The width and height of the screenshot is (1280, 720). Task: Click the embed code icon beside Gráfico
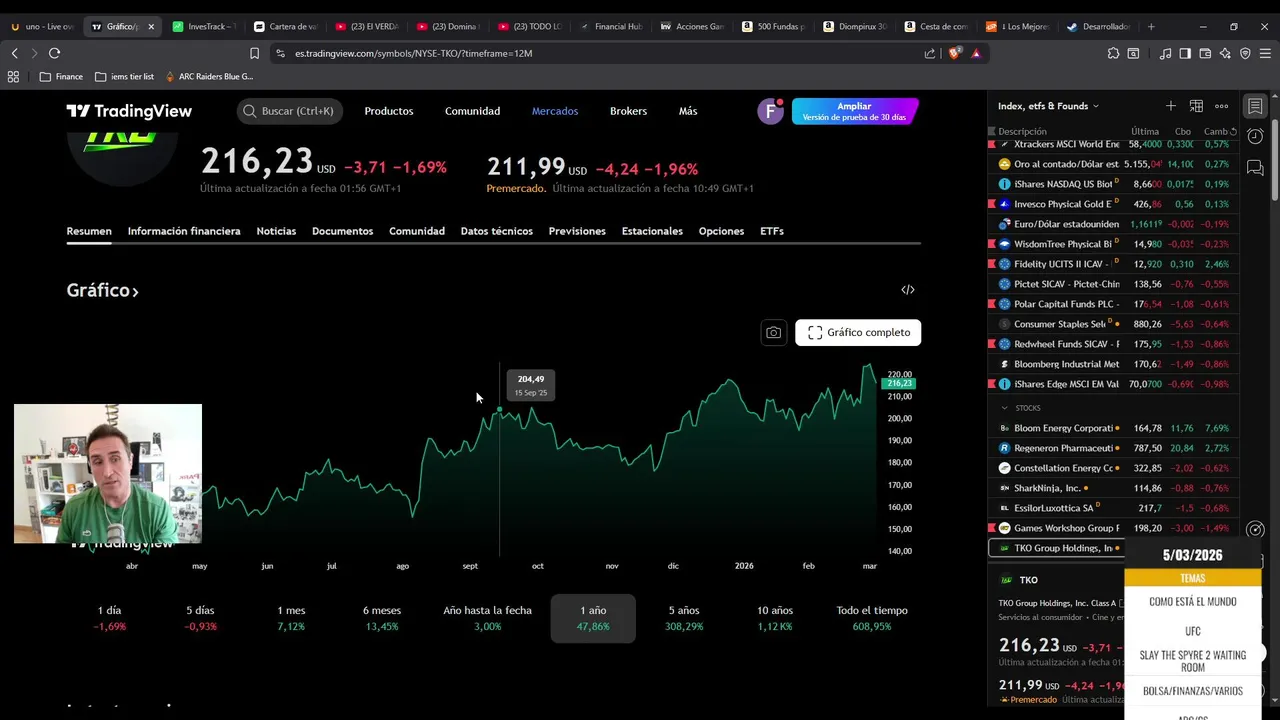tap(908, 290)
